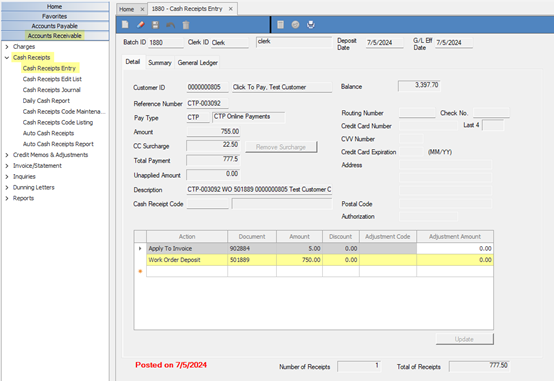Click the eraser Clear icon in toolbar

click(141, 25)
